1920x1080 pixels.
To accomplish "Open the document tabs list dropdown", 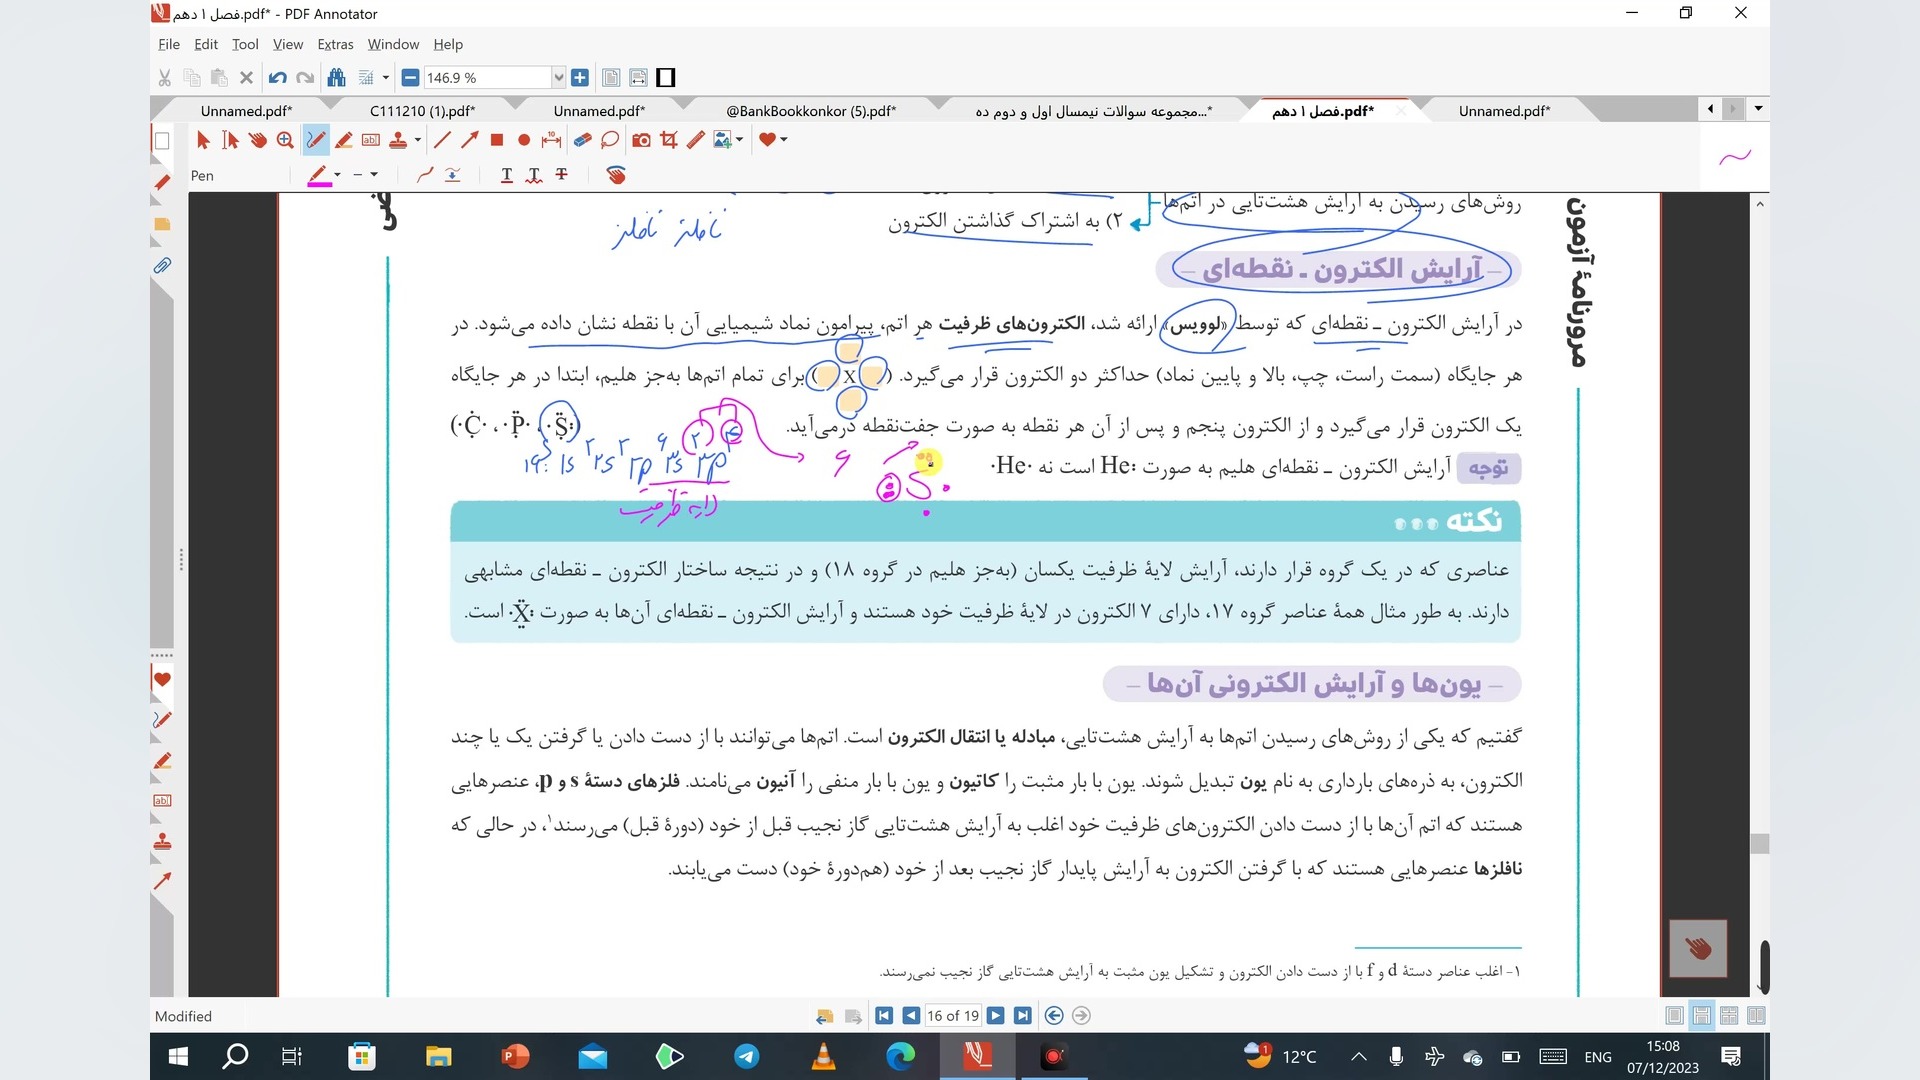I will pyautogui.click(x=1758, y=108).
